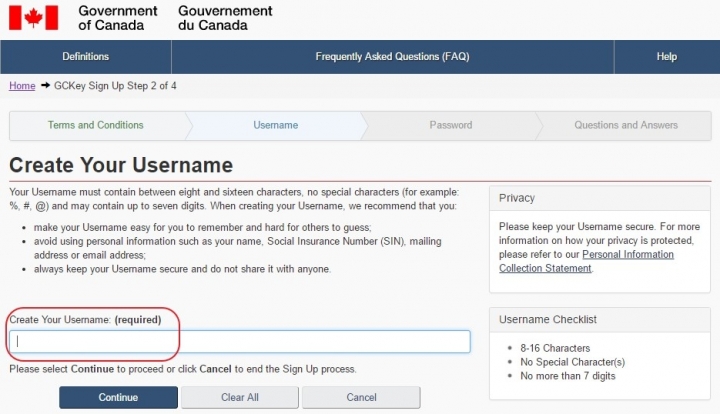Click the Clear All button
This screenshot has width=720, height=414.
pyautogui.click(x=240, y=397)
